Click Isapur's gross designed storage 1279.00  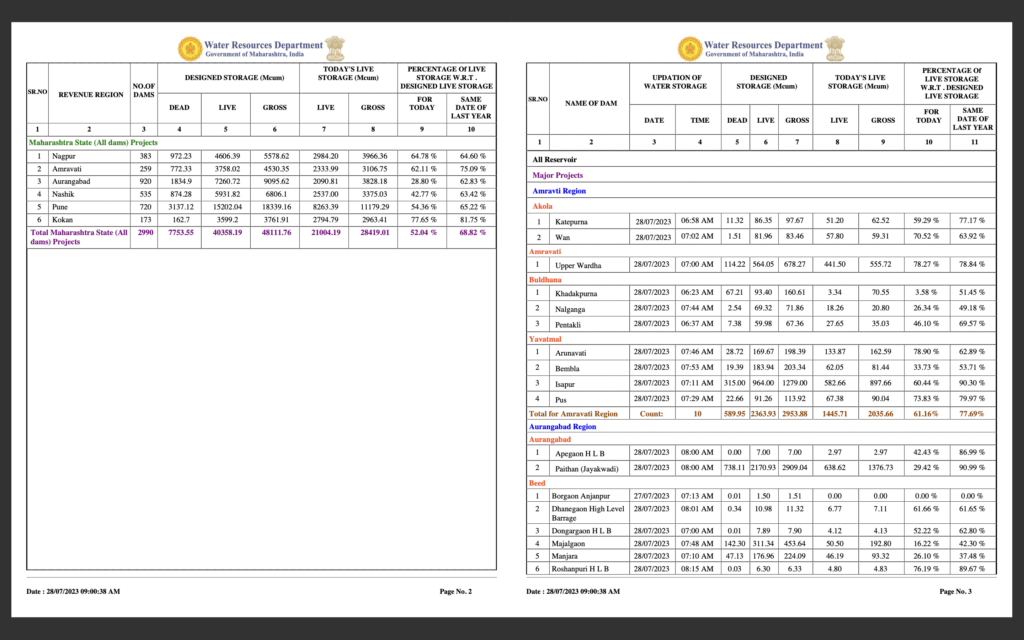[794, 383]
